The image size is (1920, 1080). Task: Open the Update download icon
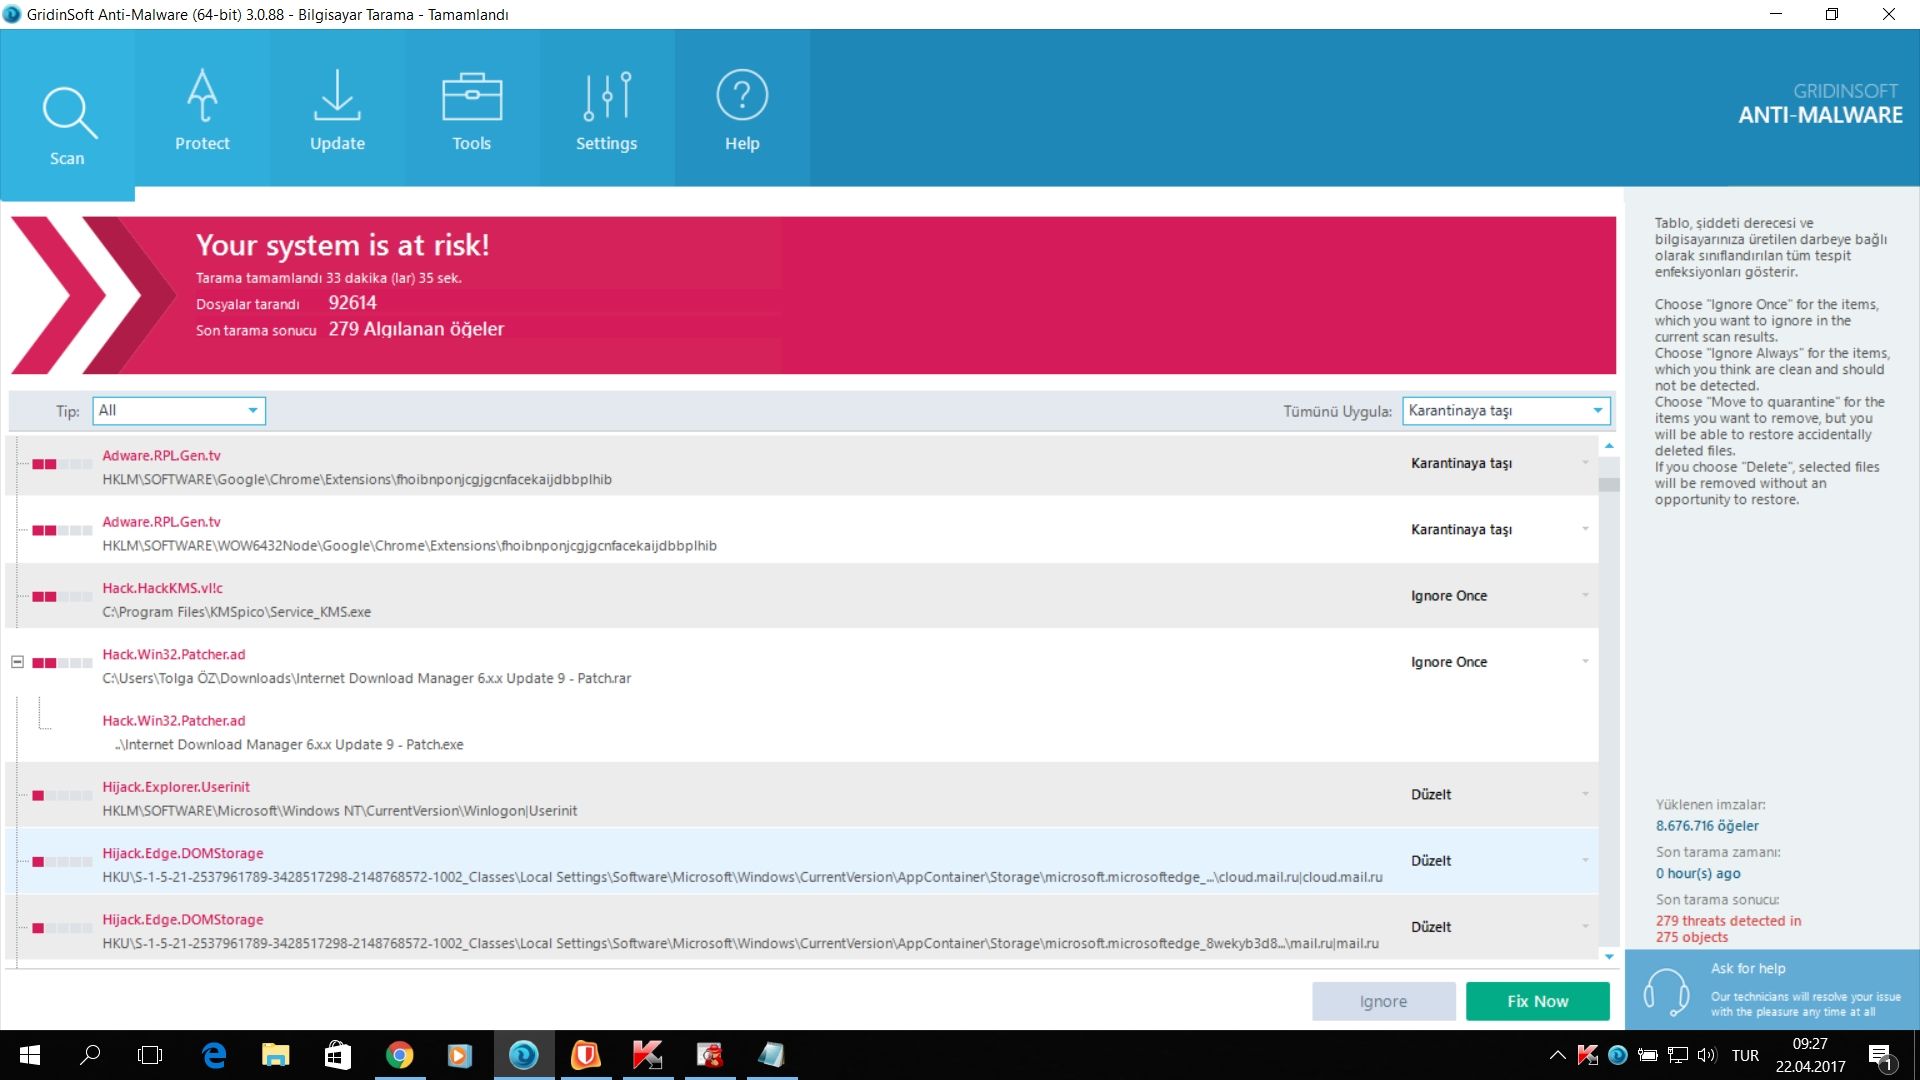pyautogui.click(x=337, y=110)
